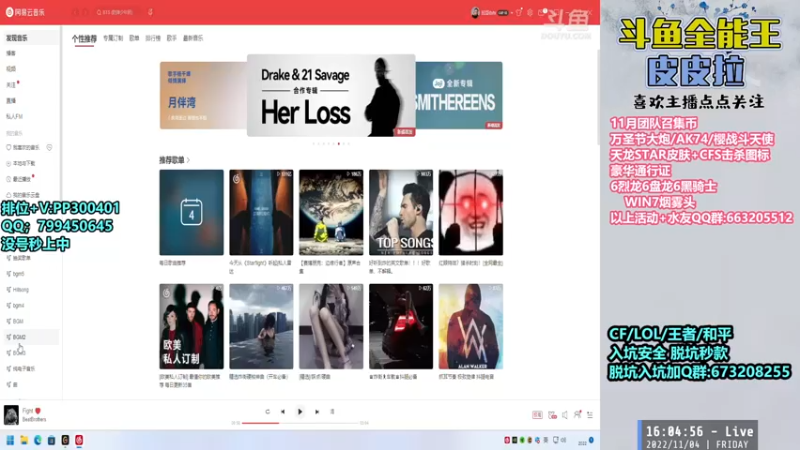Open the TOP SONGS playlist cover
Screen dimensions: 800x450
pos(401,212)
